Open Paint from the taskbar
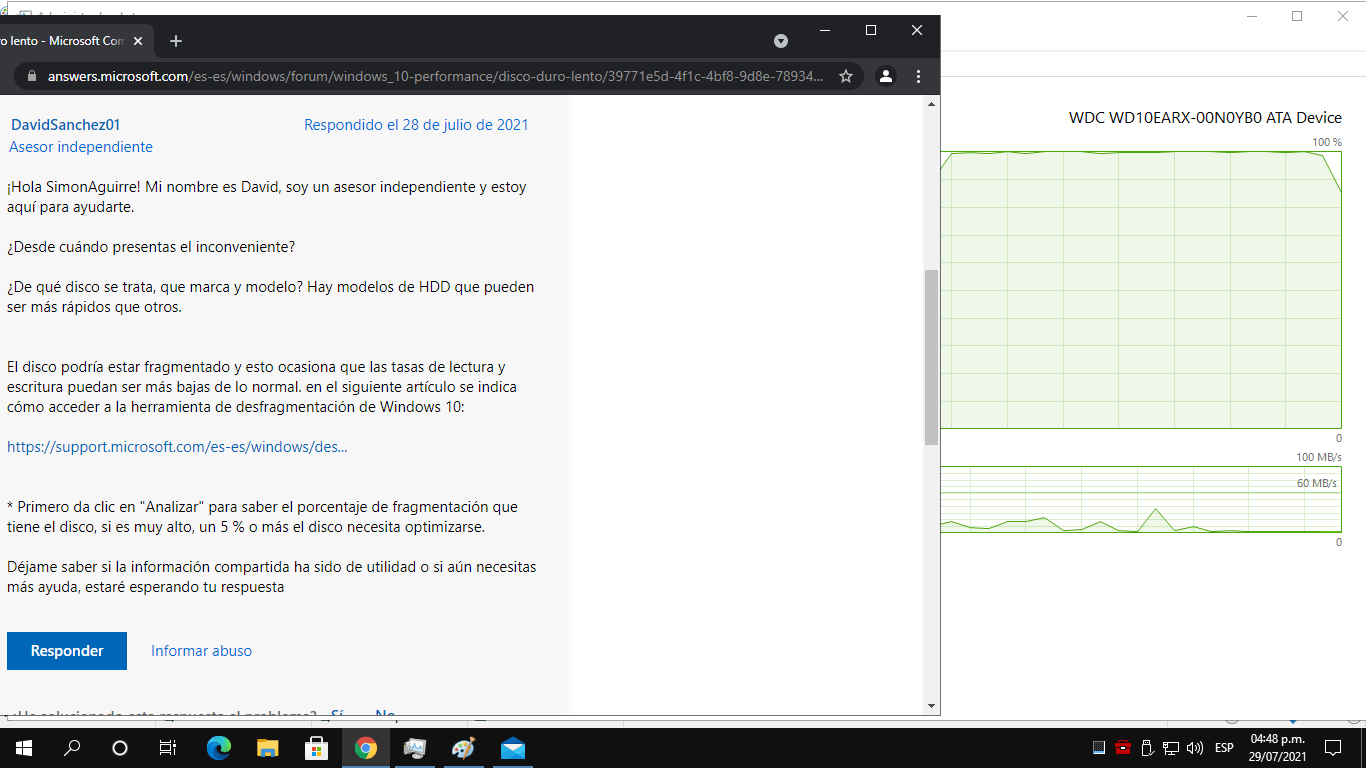This screenshot has width=1366, height=768. tap(463, 748)
